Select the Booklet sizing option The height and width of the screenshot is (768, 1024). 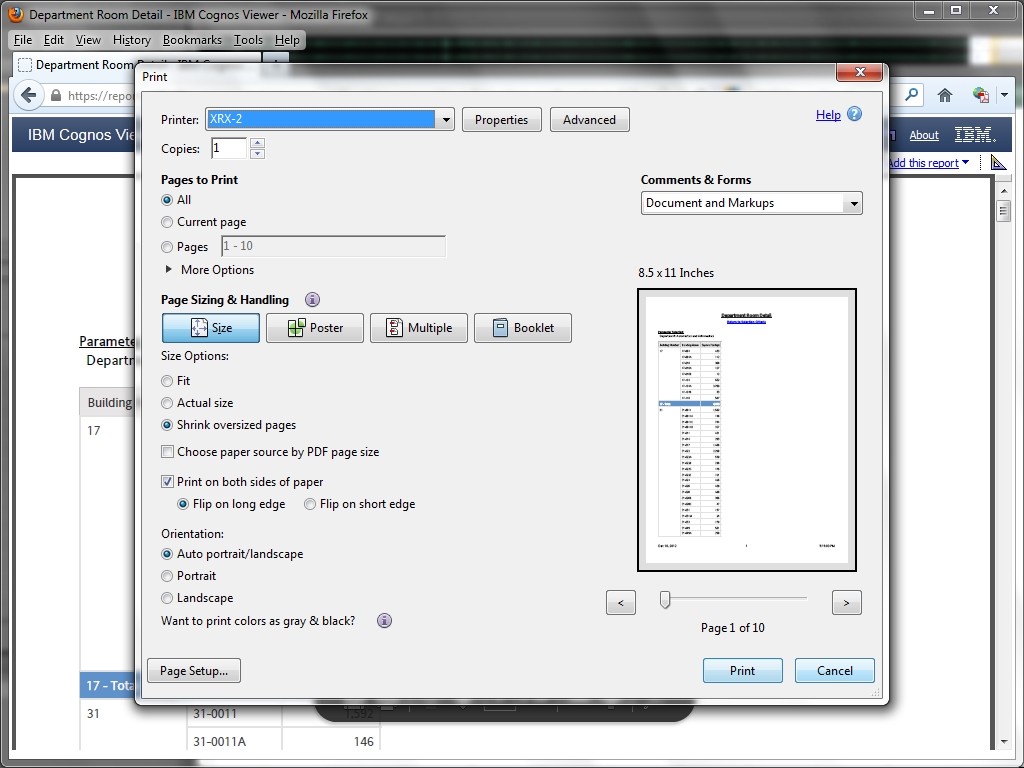[x=522, y=328]
